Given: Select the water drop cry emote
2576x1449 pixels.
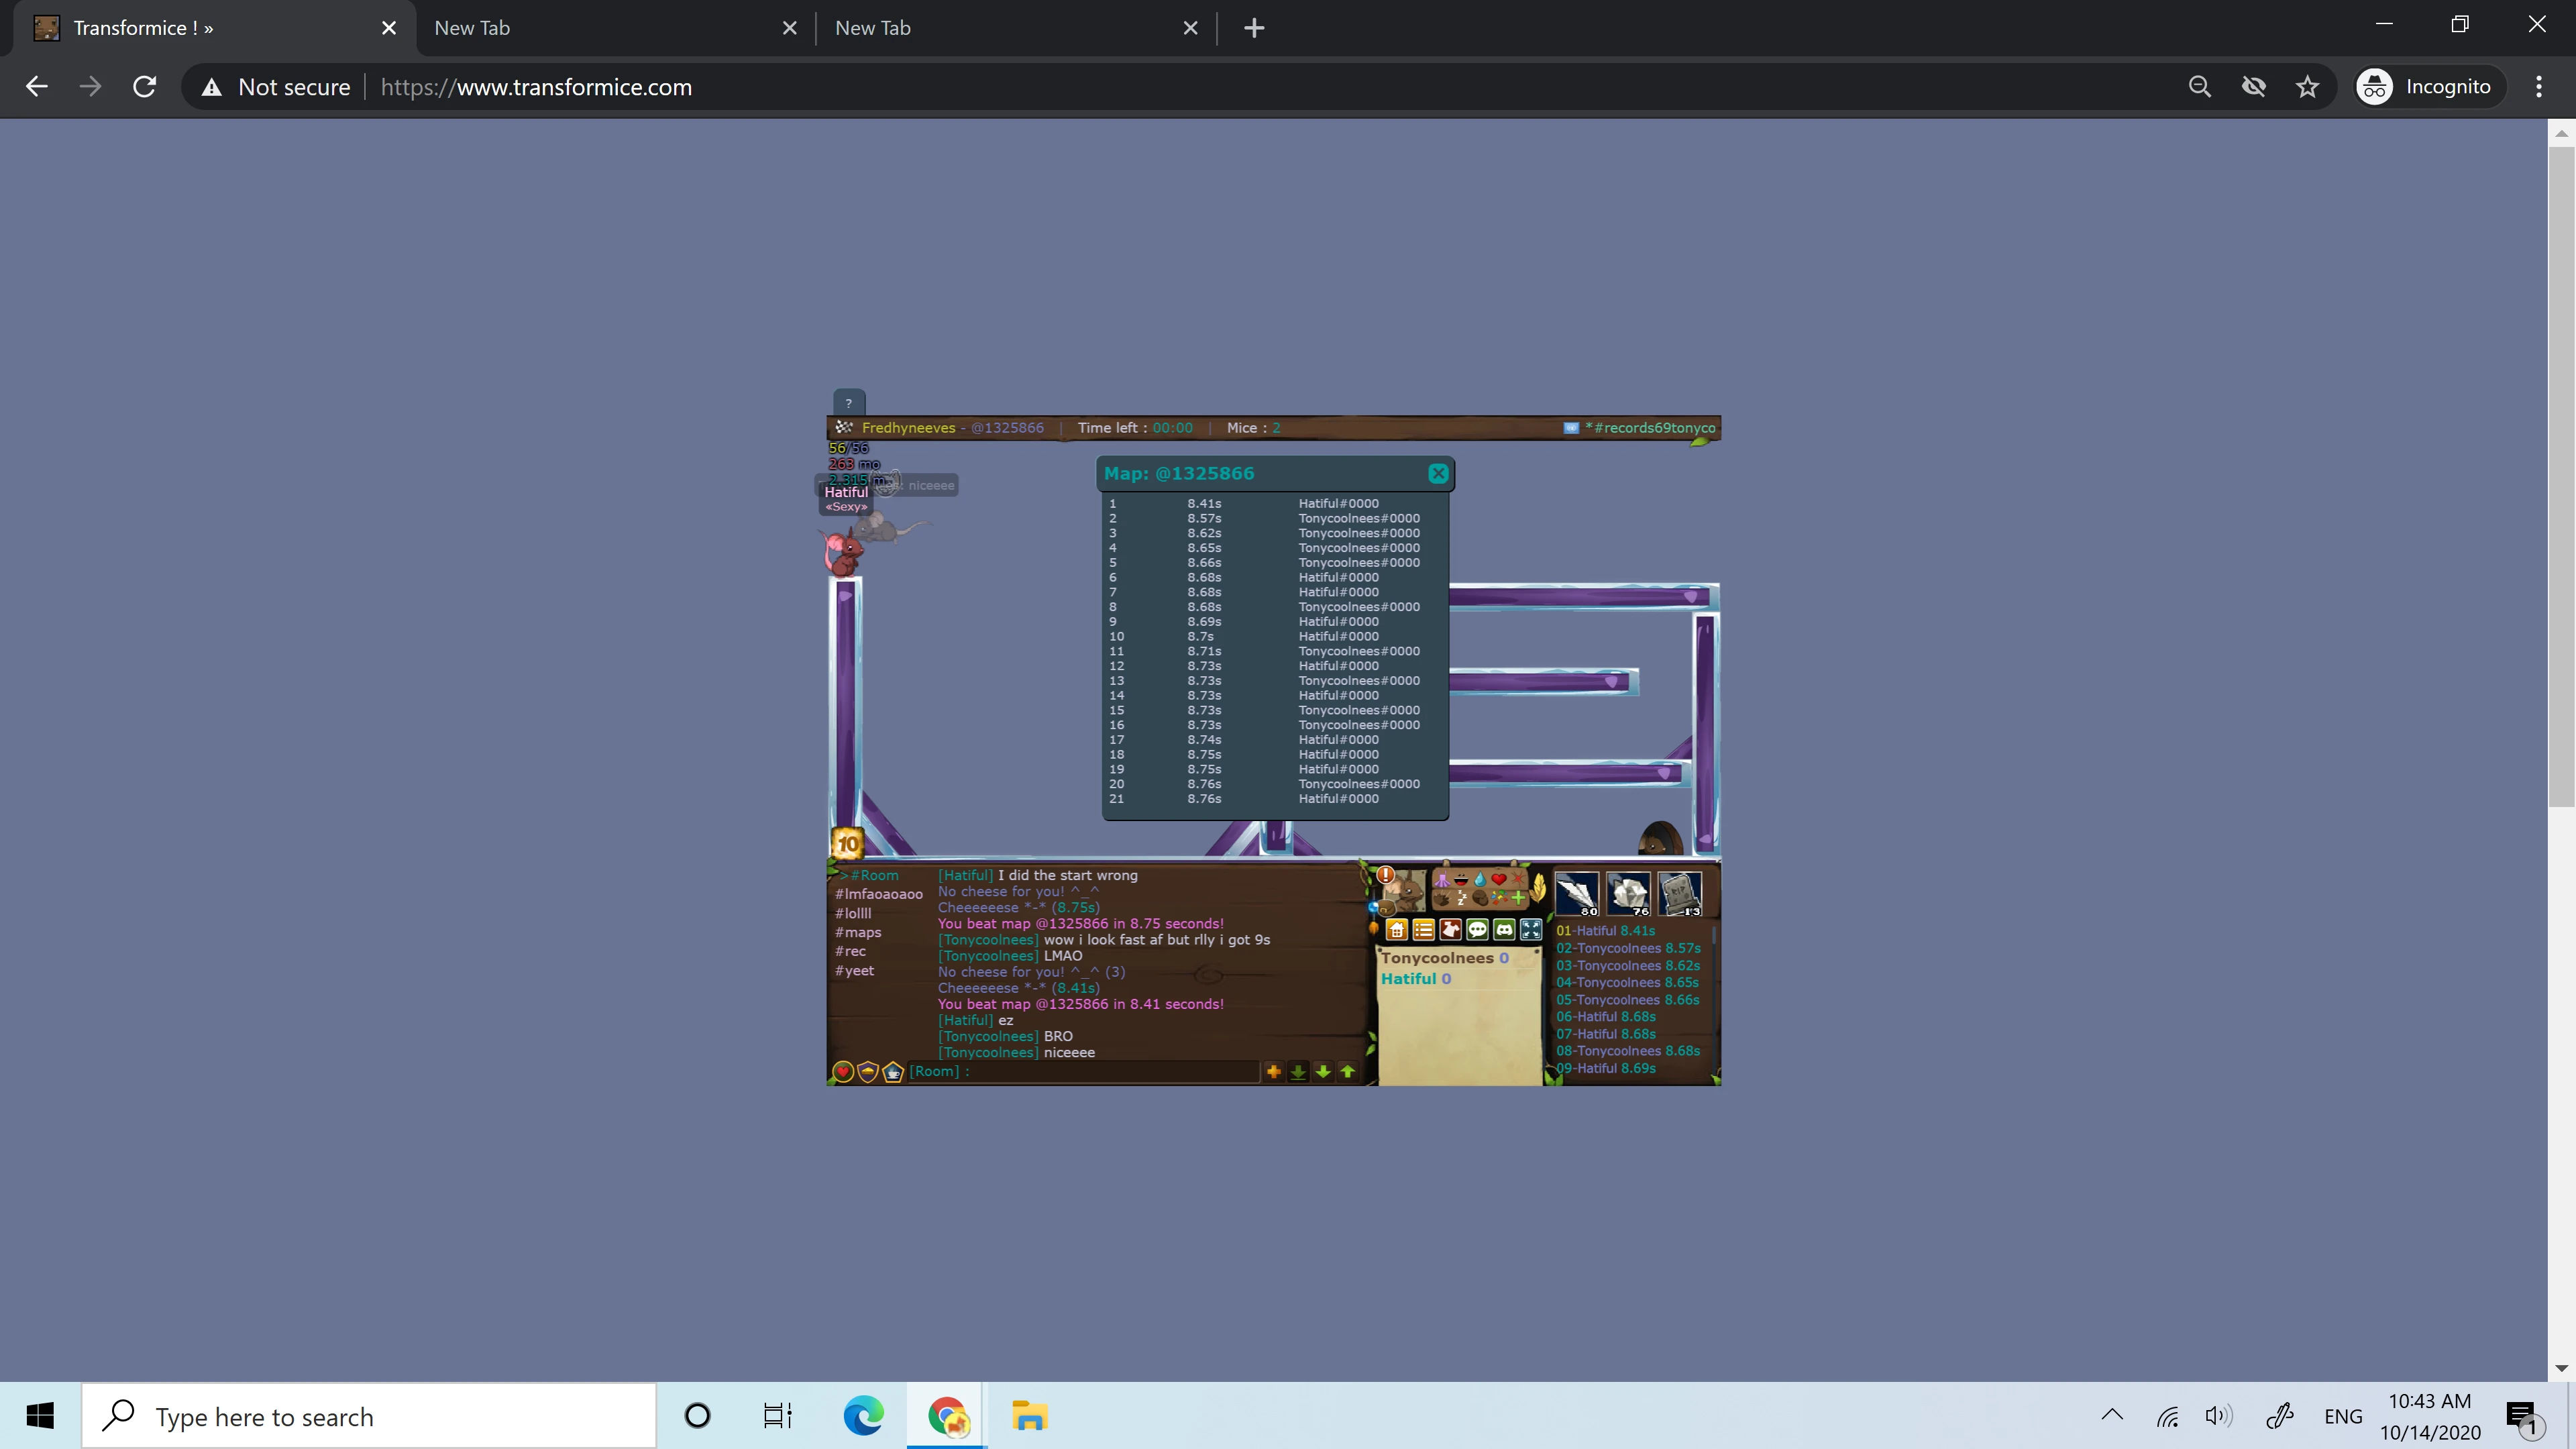Looking at the screenshot, I should click(x=1479, y=880).
